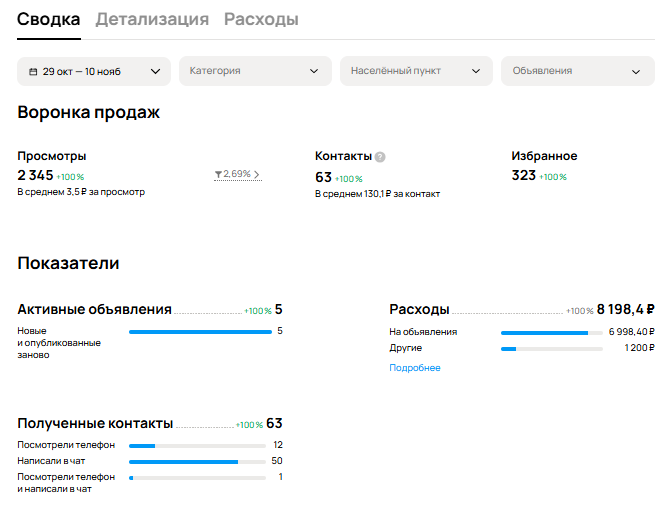Click the Другие expense bar
This screenshot has height=510, width=663.
pos(551,348)
